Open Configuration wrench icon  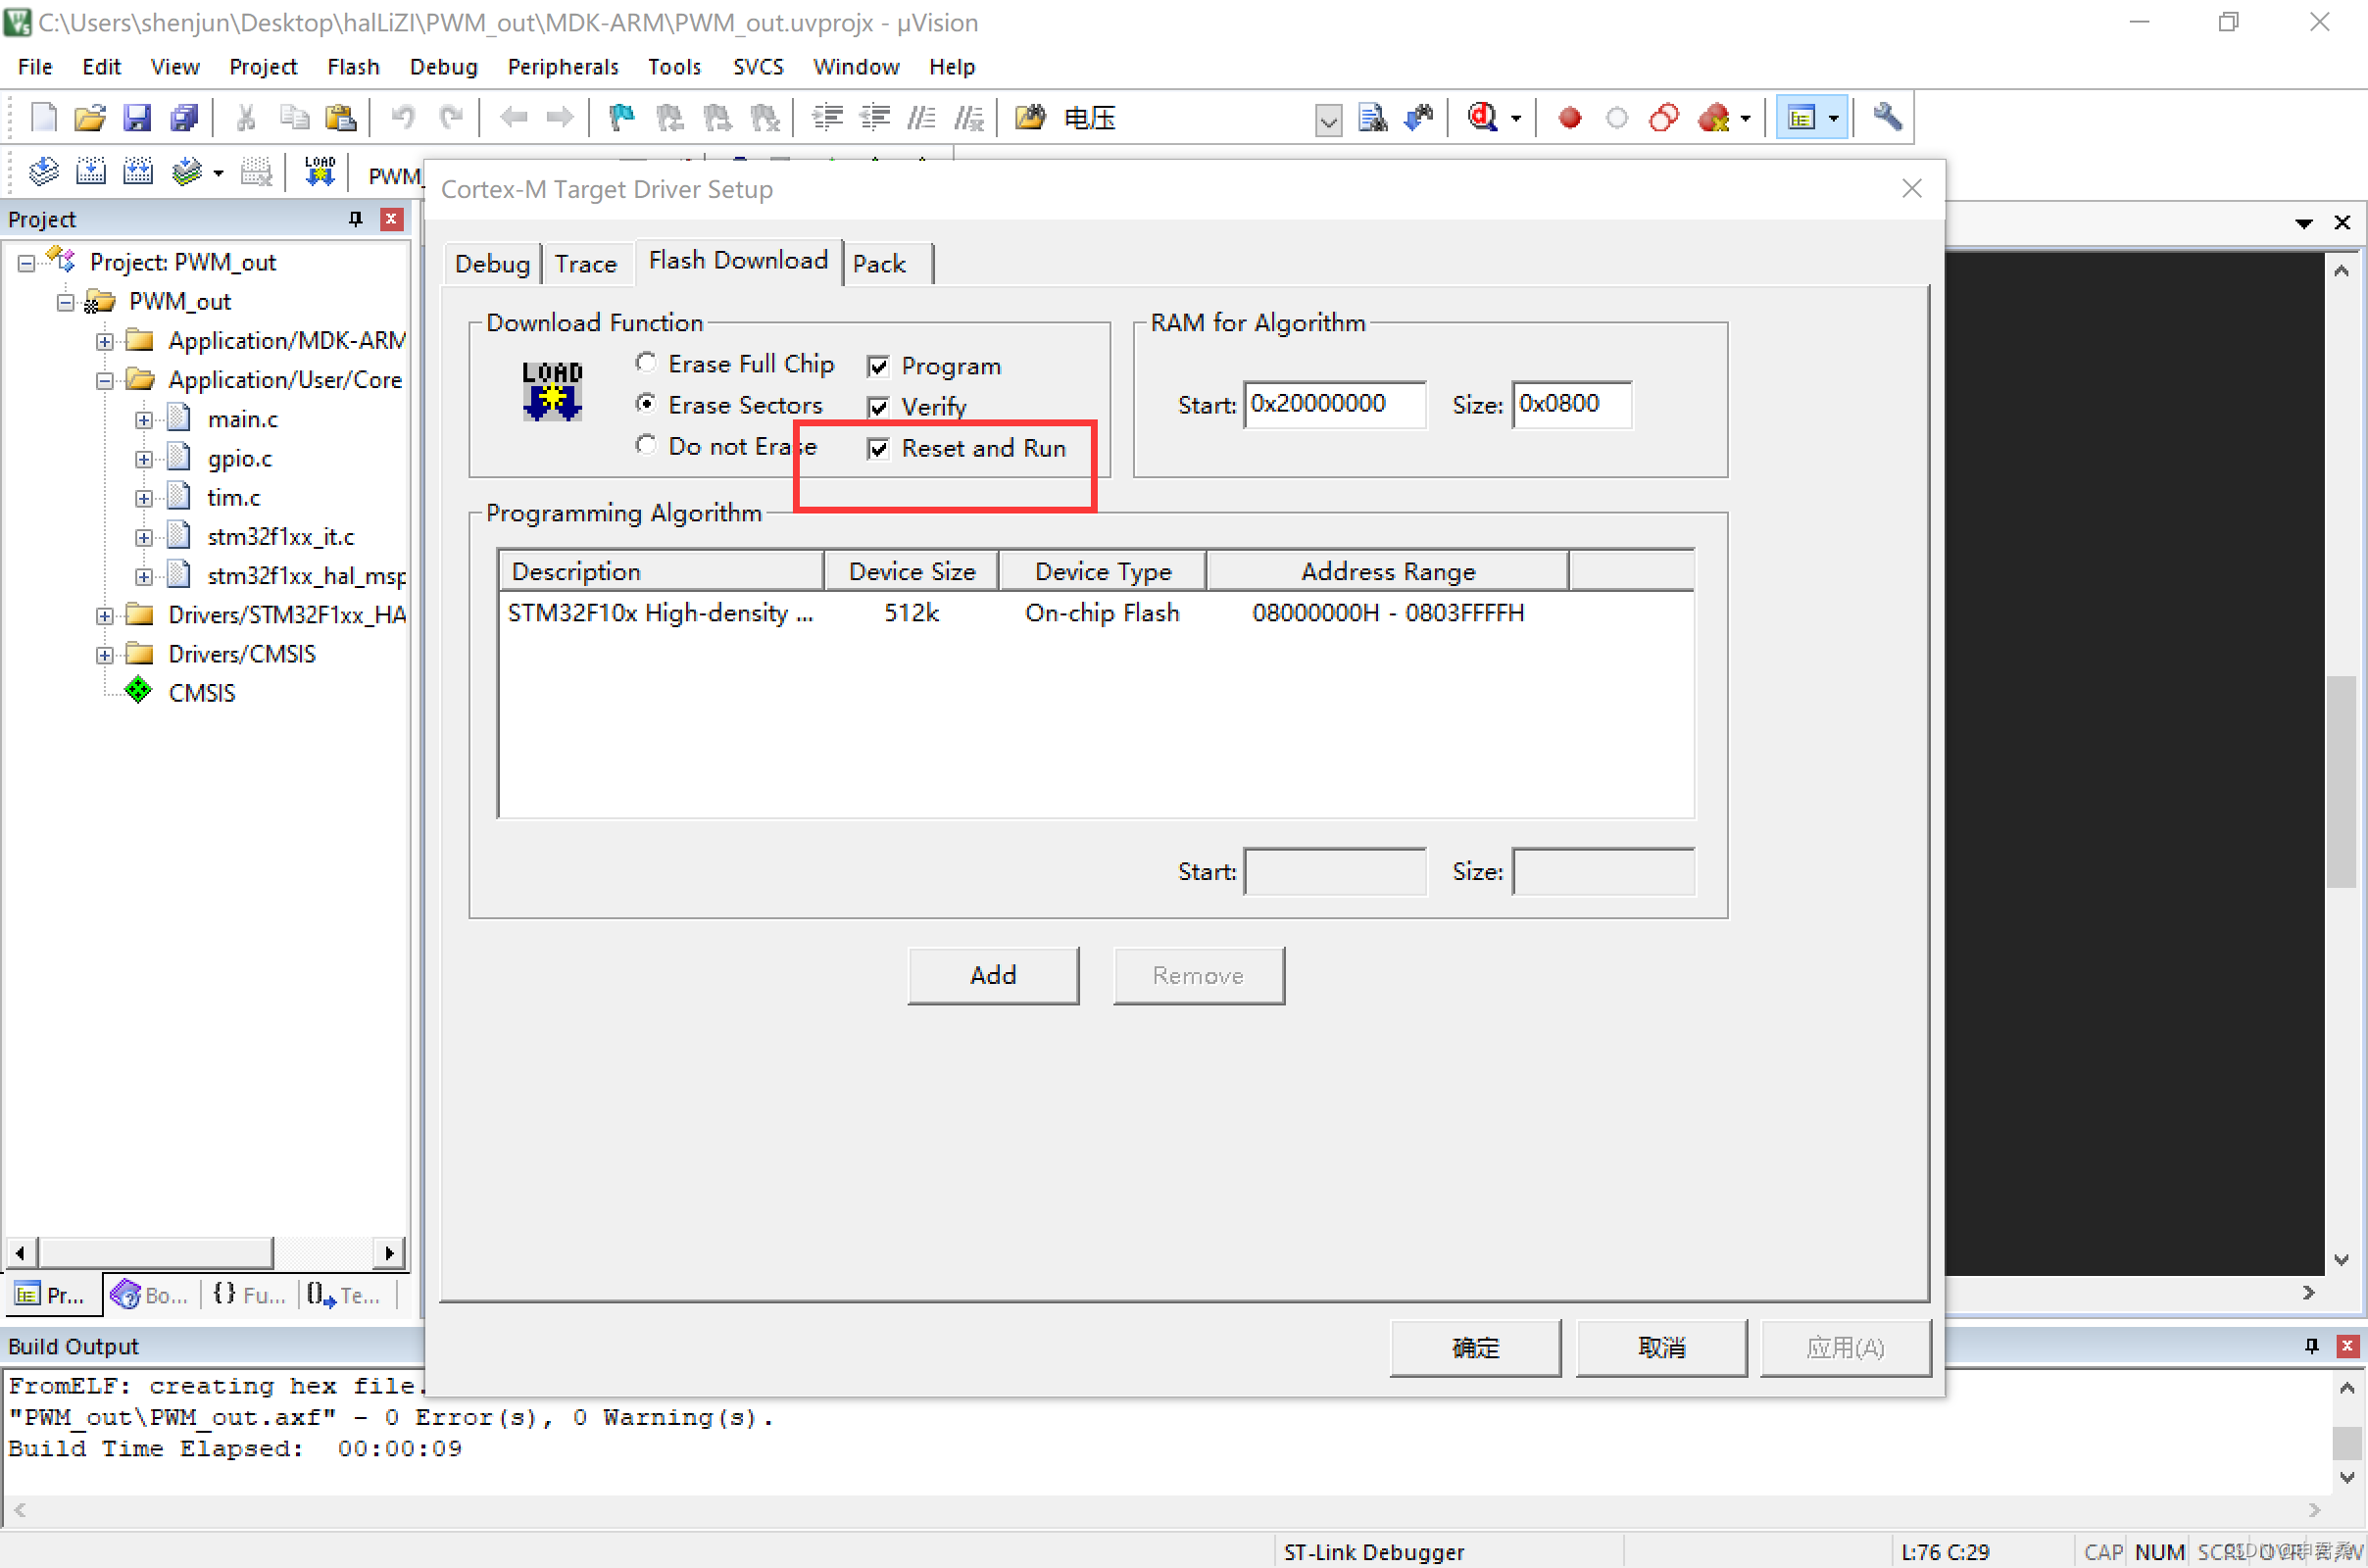[x=1888, y=118]
